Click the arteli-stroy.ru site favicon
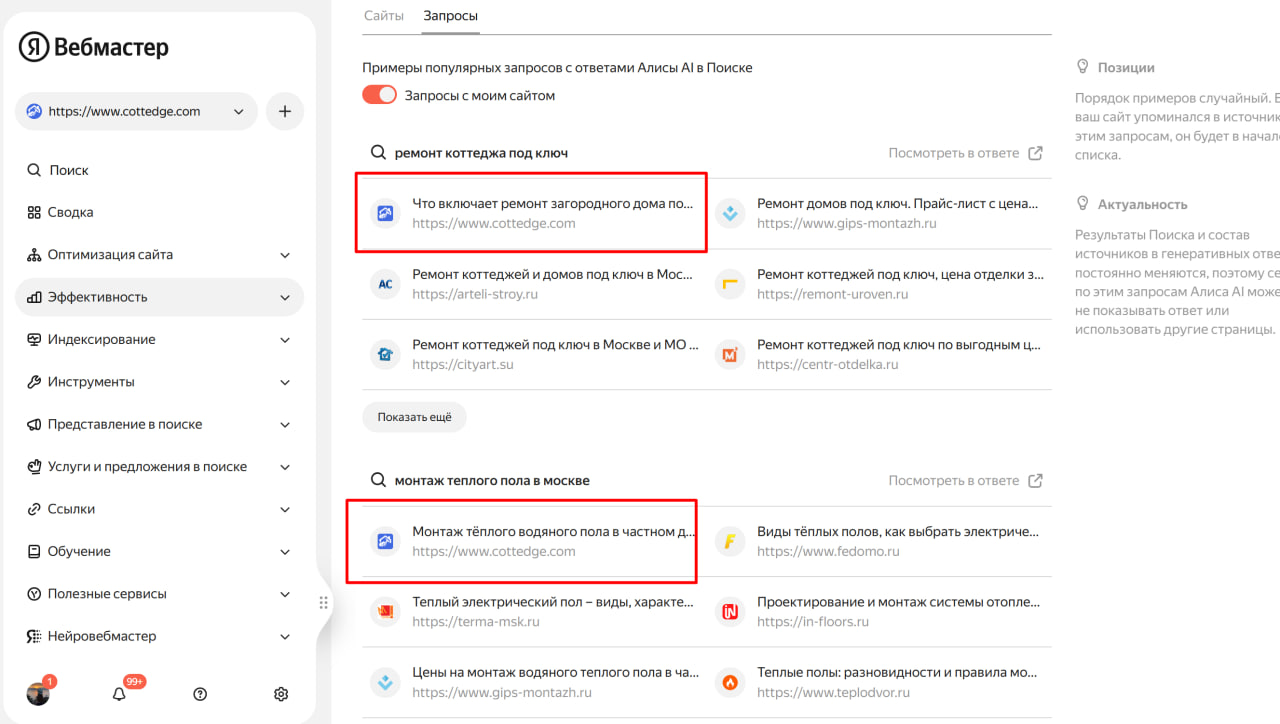 [385, 284]
